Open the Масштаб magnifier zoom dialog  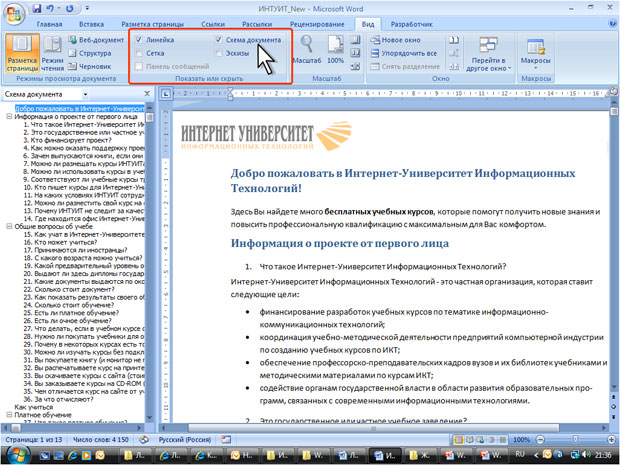(307, 49)
